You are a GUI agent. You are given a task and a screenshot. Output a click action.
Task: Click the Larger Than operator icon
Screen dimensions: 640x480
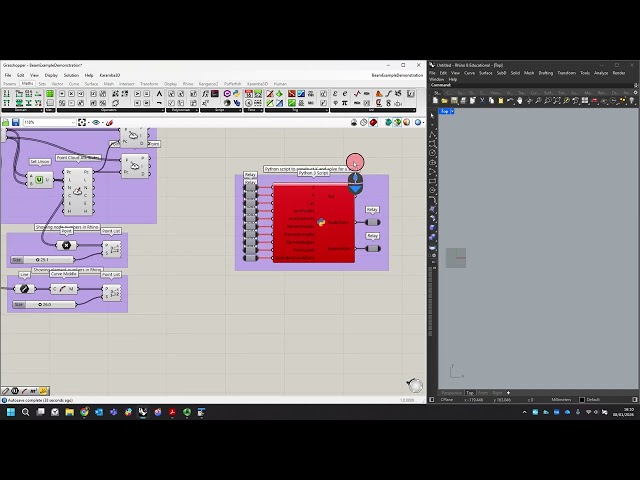(137, 94)
